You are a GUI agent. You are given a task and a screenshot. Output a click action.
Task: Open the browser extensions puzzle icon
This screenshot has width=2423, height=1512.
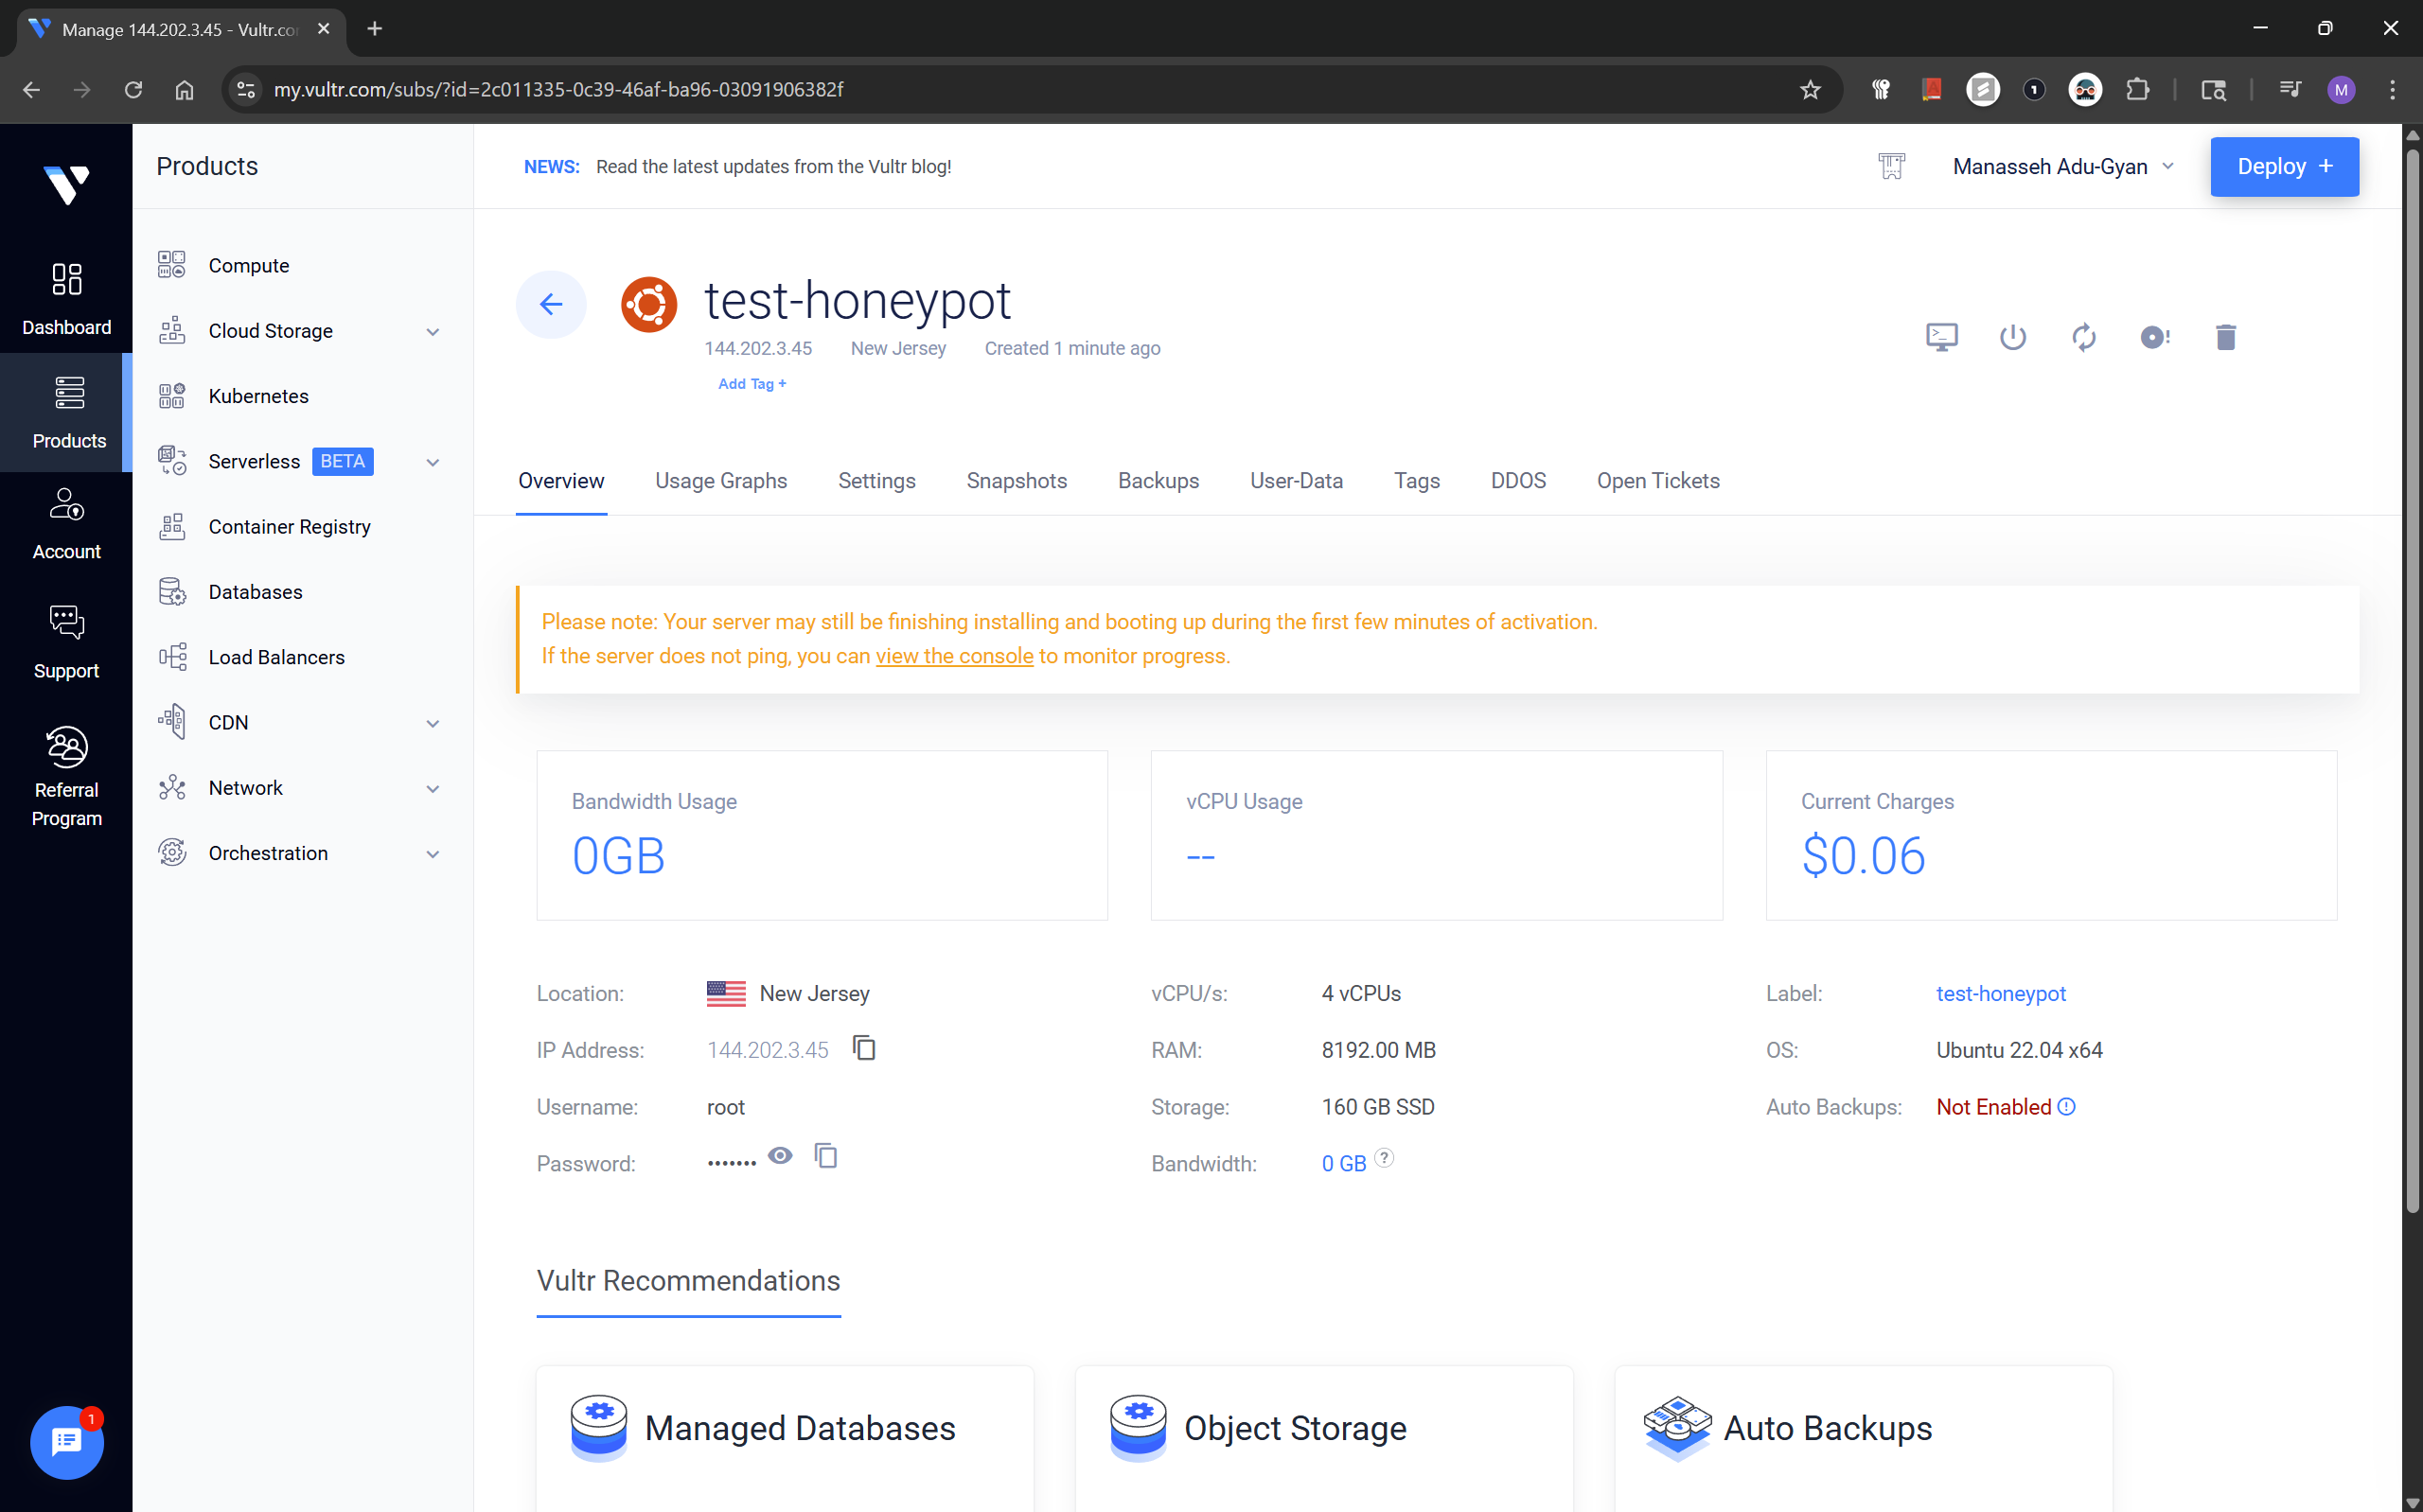(2137, 90)
